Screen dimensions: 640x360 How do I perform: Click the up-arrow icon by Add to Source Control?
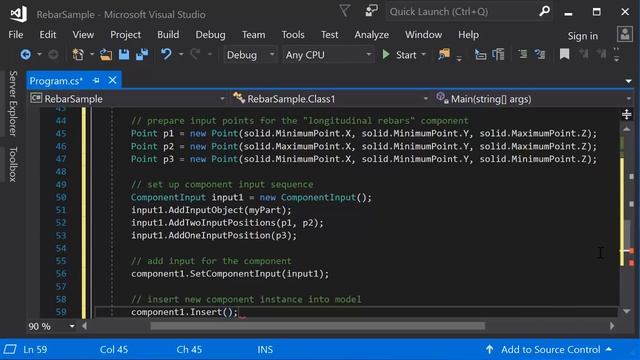pyautogui.click(x=489, y=349)
